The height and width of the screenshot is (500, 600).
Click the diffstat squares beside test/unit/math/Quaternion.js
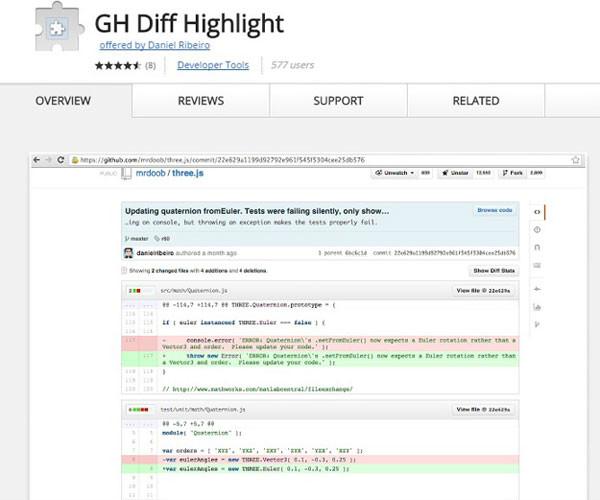point(139,410)
